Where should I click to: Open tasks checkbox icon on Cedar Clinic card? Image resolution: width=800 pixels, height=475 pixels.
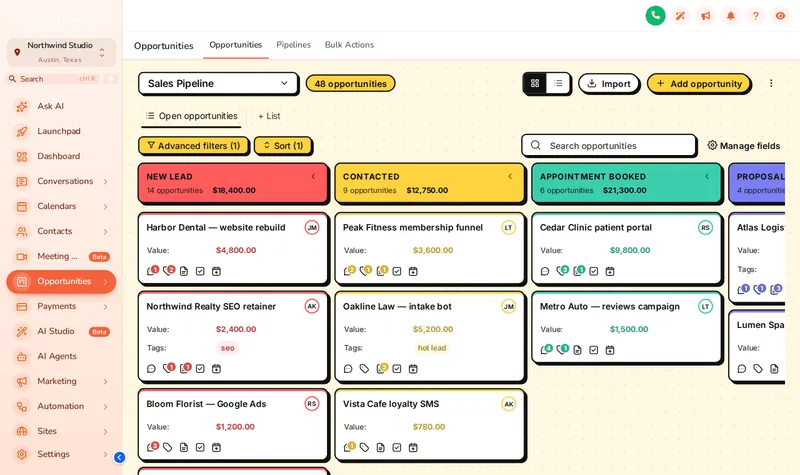(593, 271)
